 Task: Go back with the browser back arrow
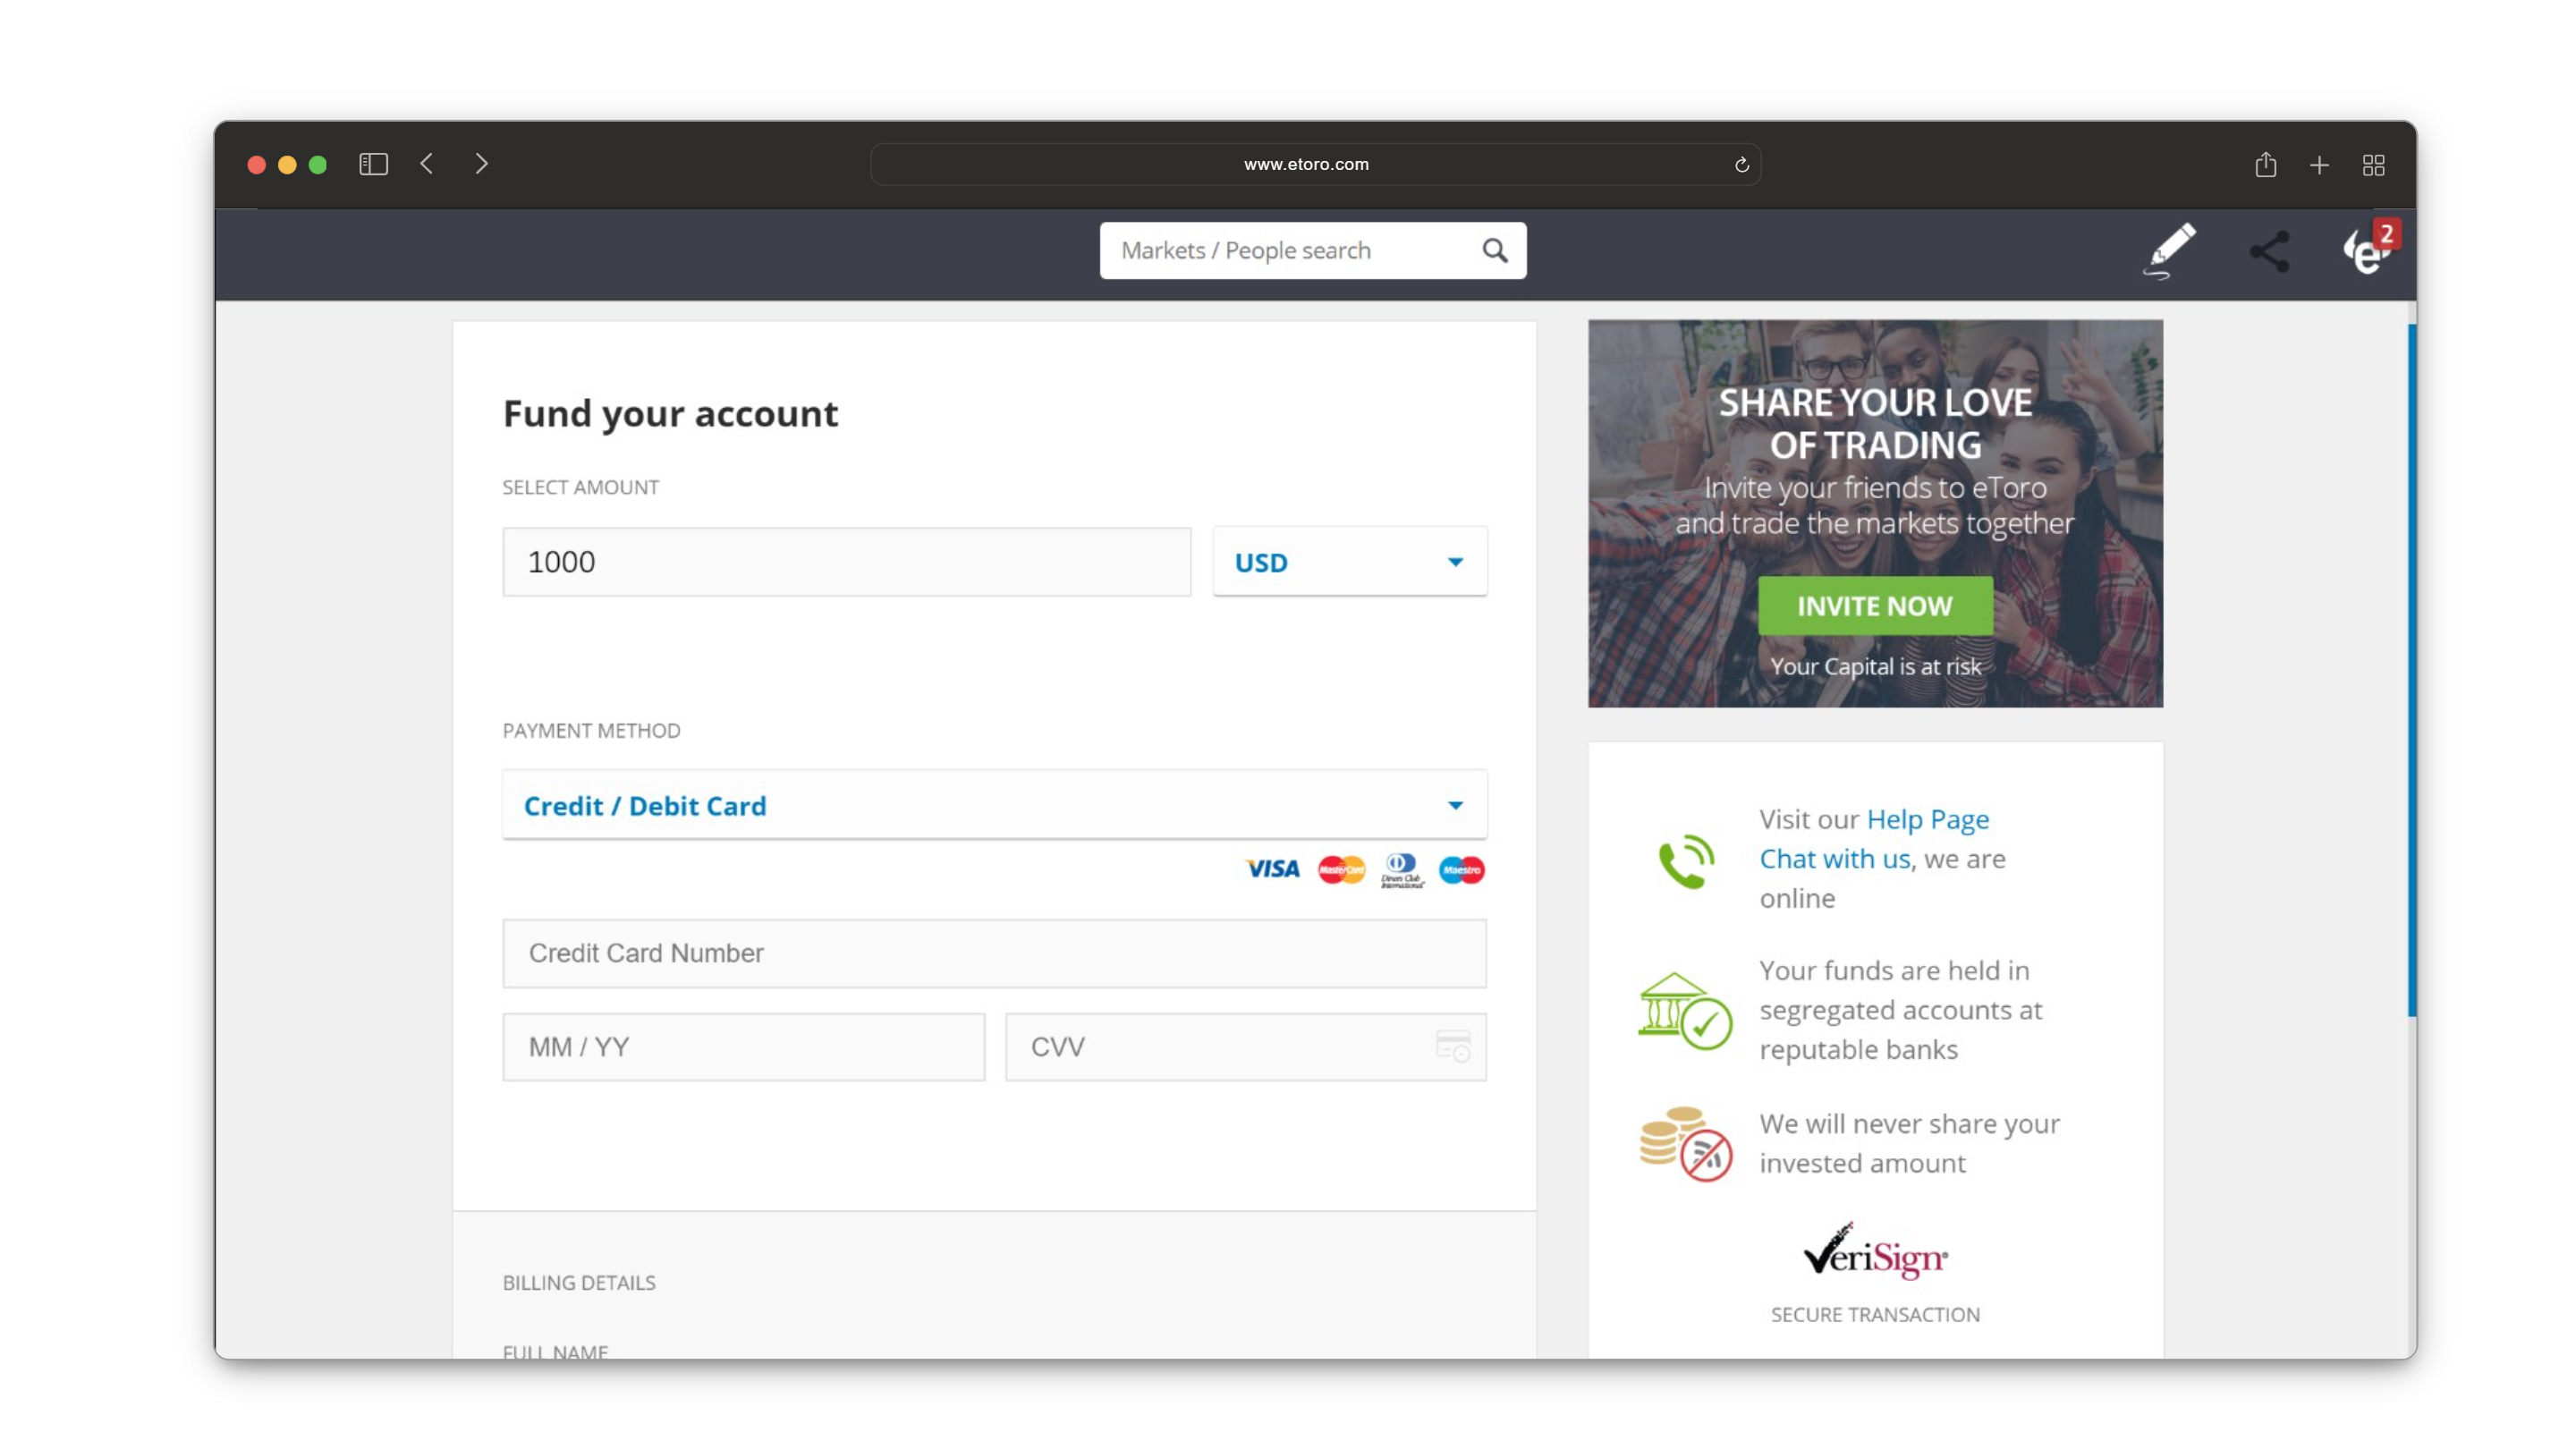pyautogui.click(x=427, y=164)
